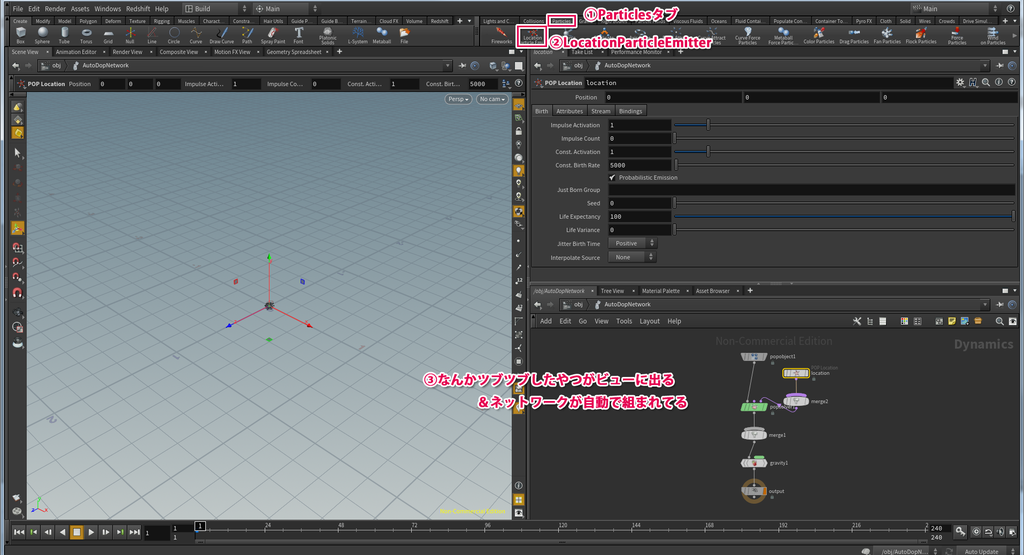Open the Jitter Birth Time Positive dropdown
This screenshot has width=1024, height=555.
(x=632, y=244)
